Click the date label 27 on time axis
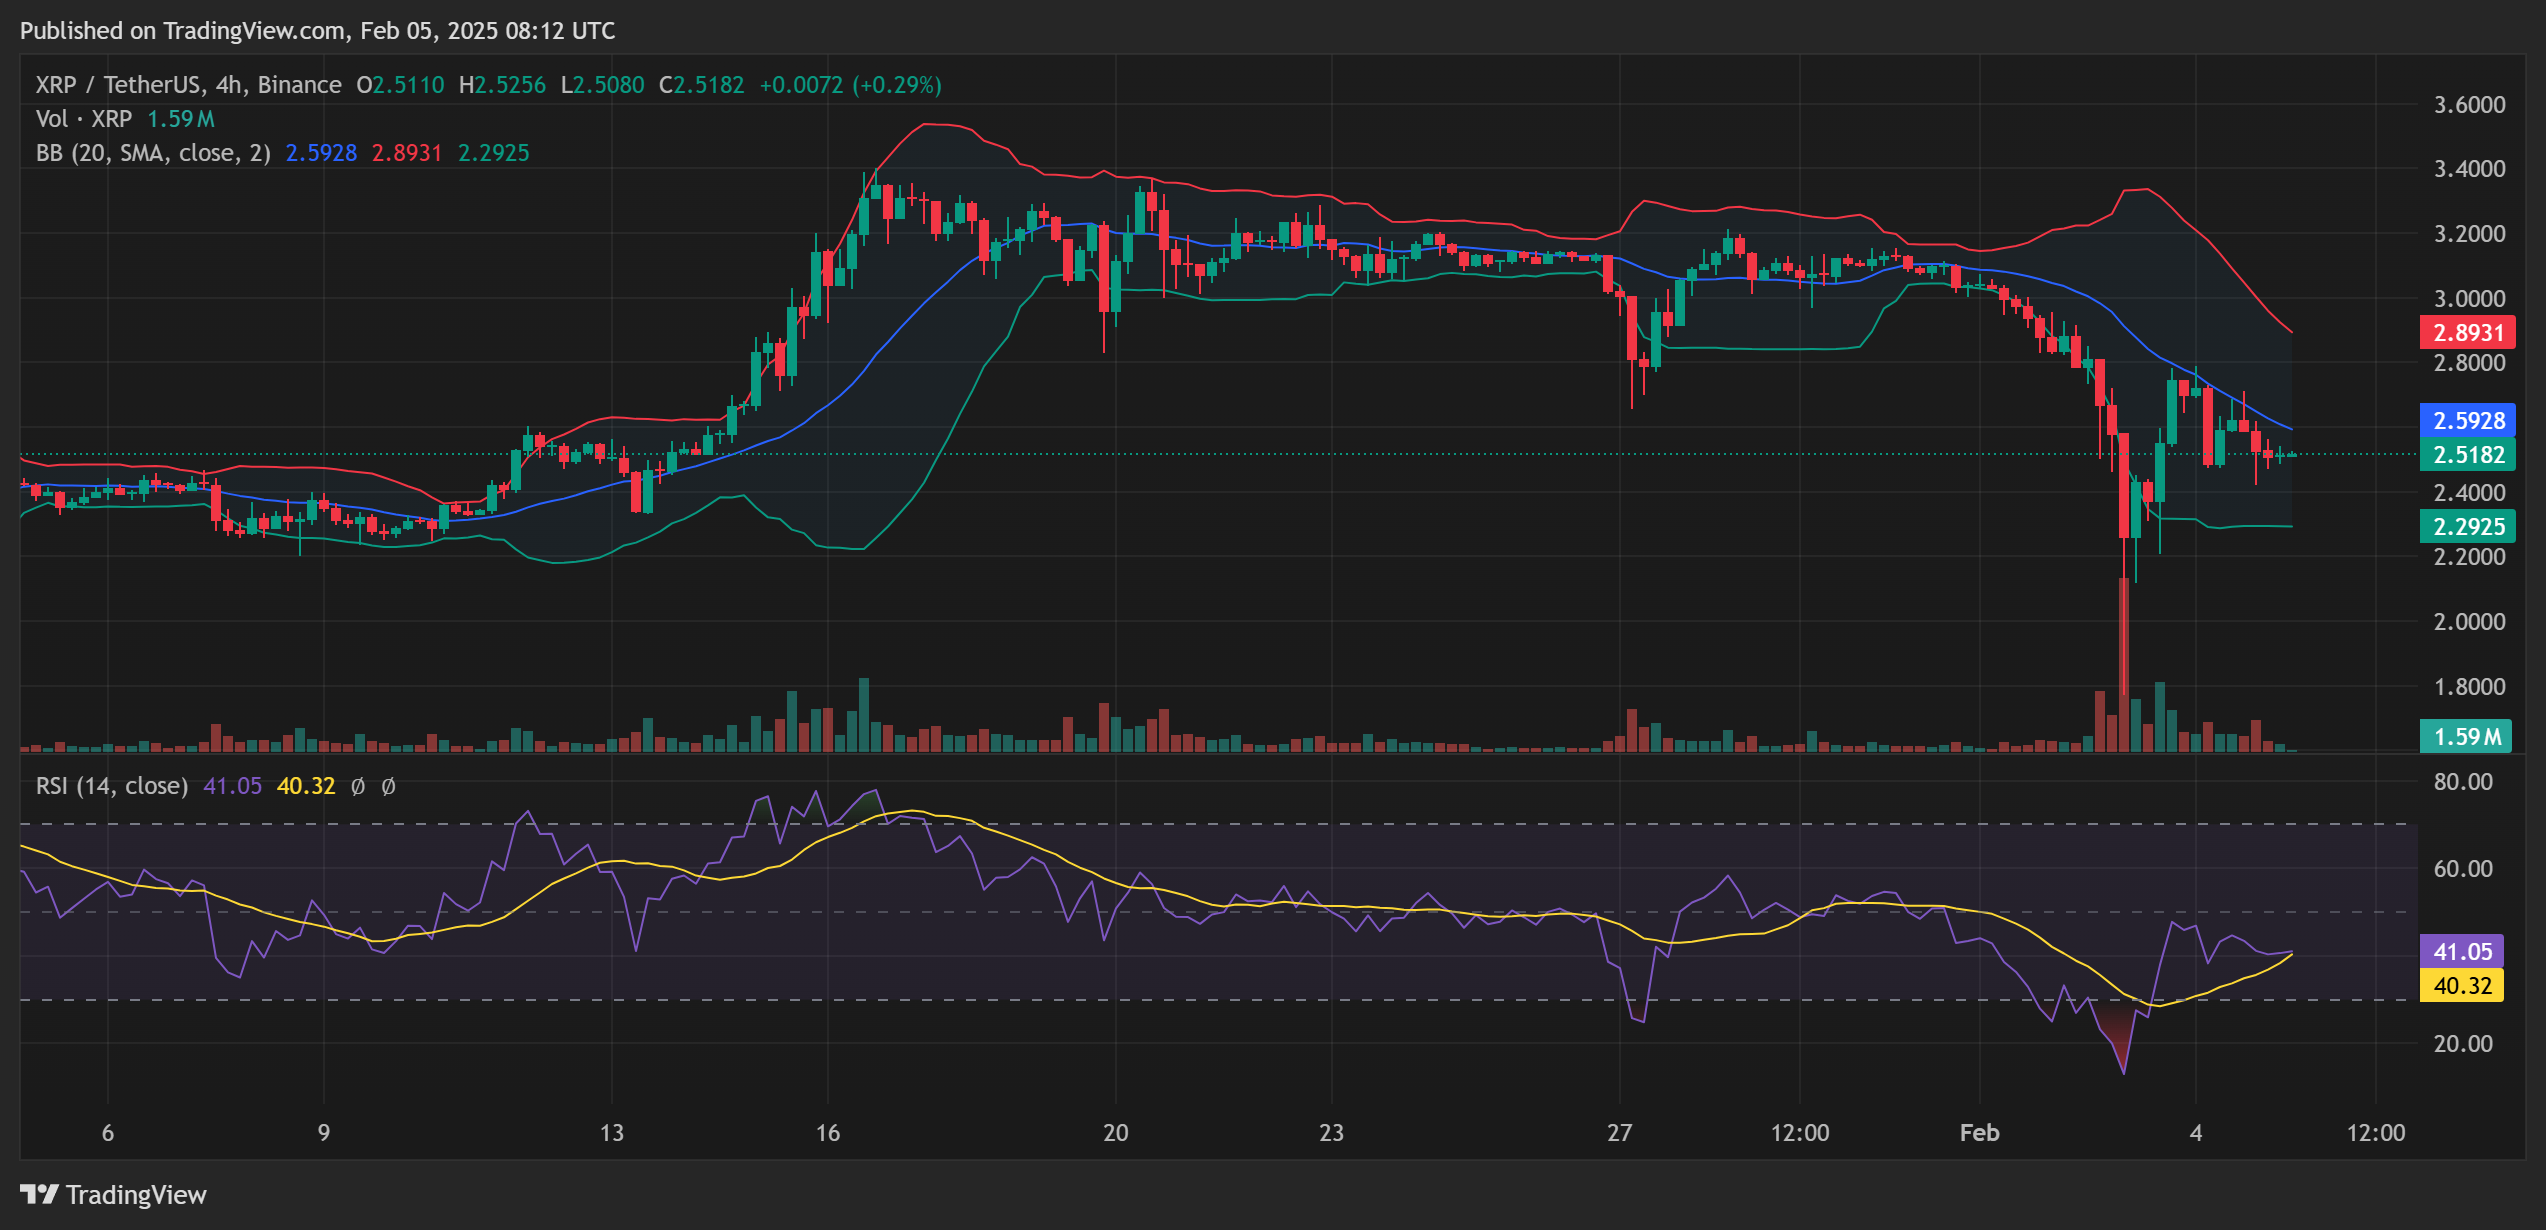The width and height of the screenshot is (2546, 1230). [x=1620, y=1133]
